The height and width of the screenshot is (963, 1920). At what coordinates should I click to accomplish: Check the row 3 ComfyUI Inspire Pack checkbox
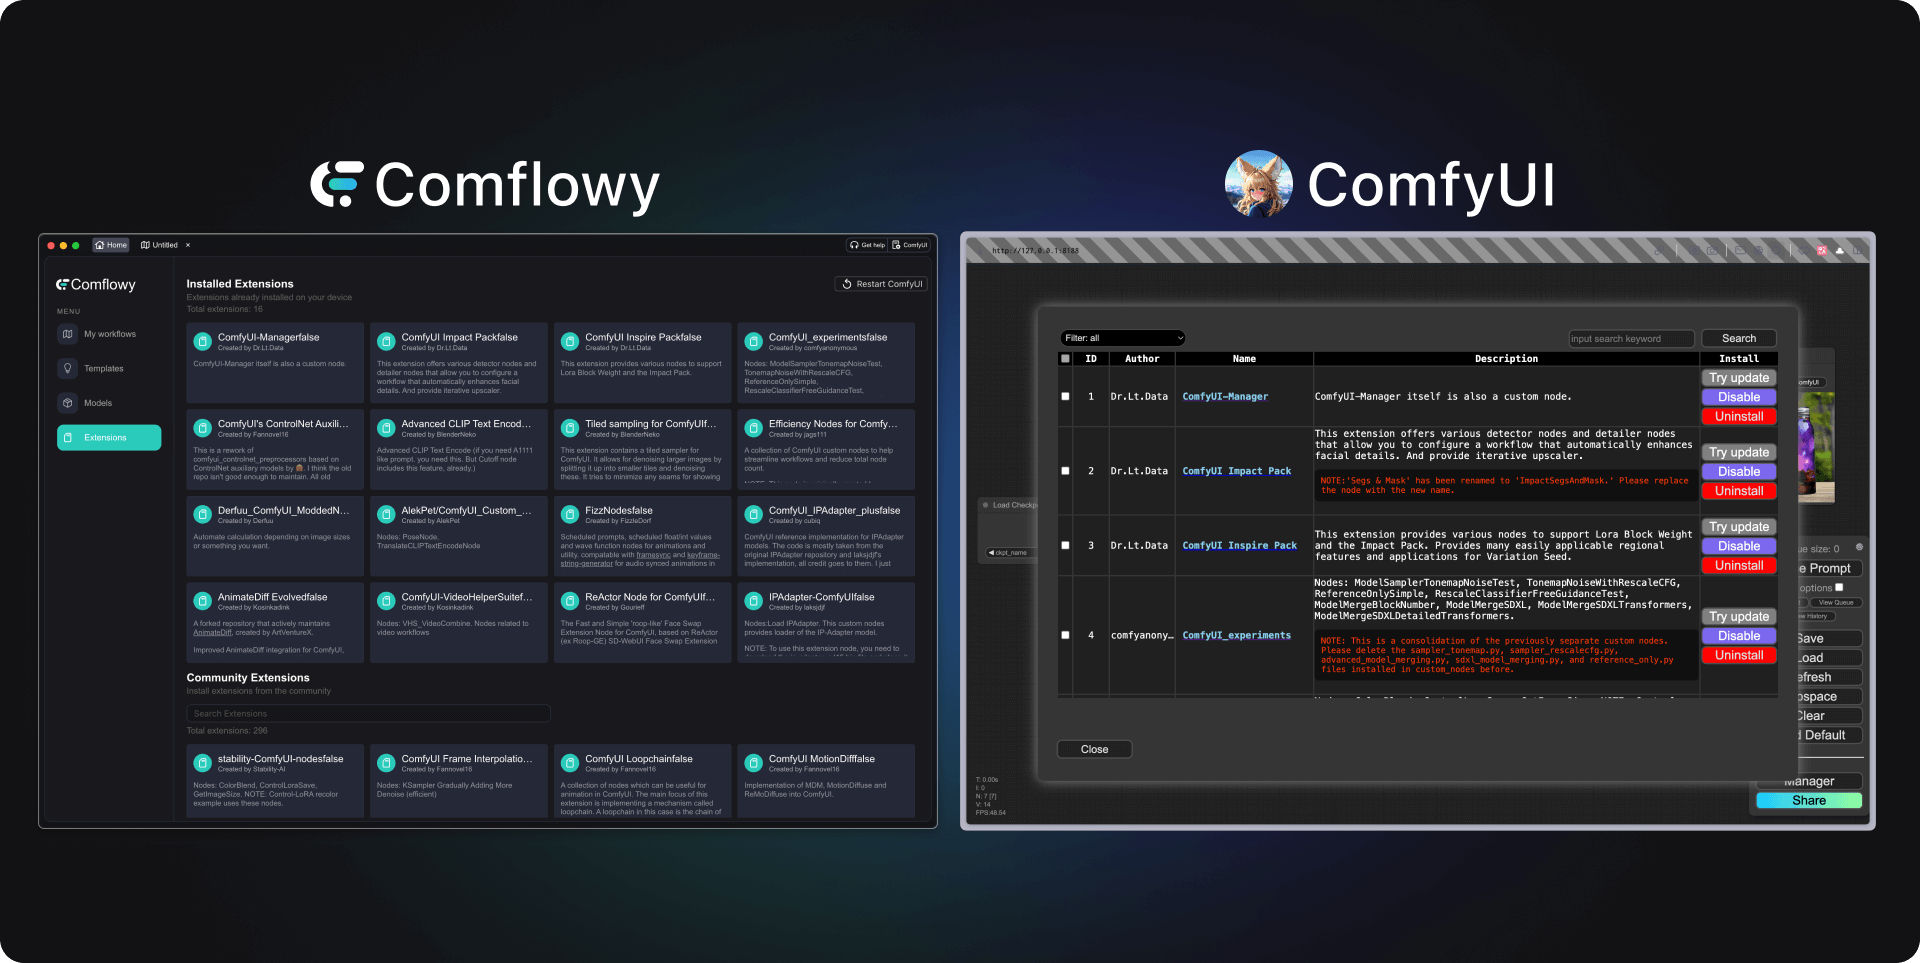pos(1065,546)
